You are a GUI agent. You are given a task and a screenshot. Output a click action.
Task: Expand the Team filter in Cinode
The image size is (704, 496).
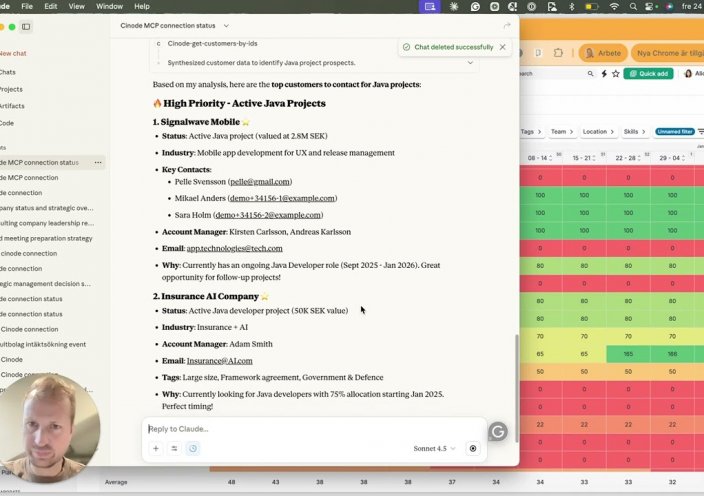[x=562, y=132]
